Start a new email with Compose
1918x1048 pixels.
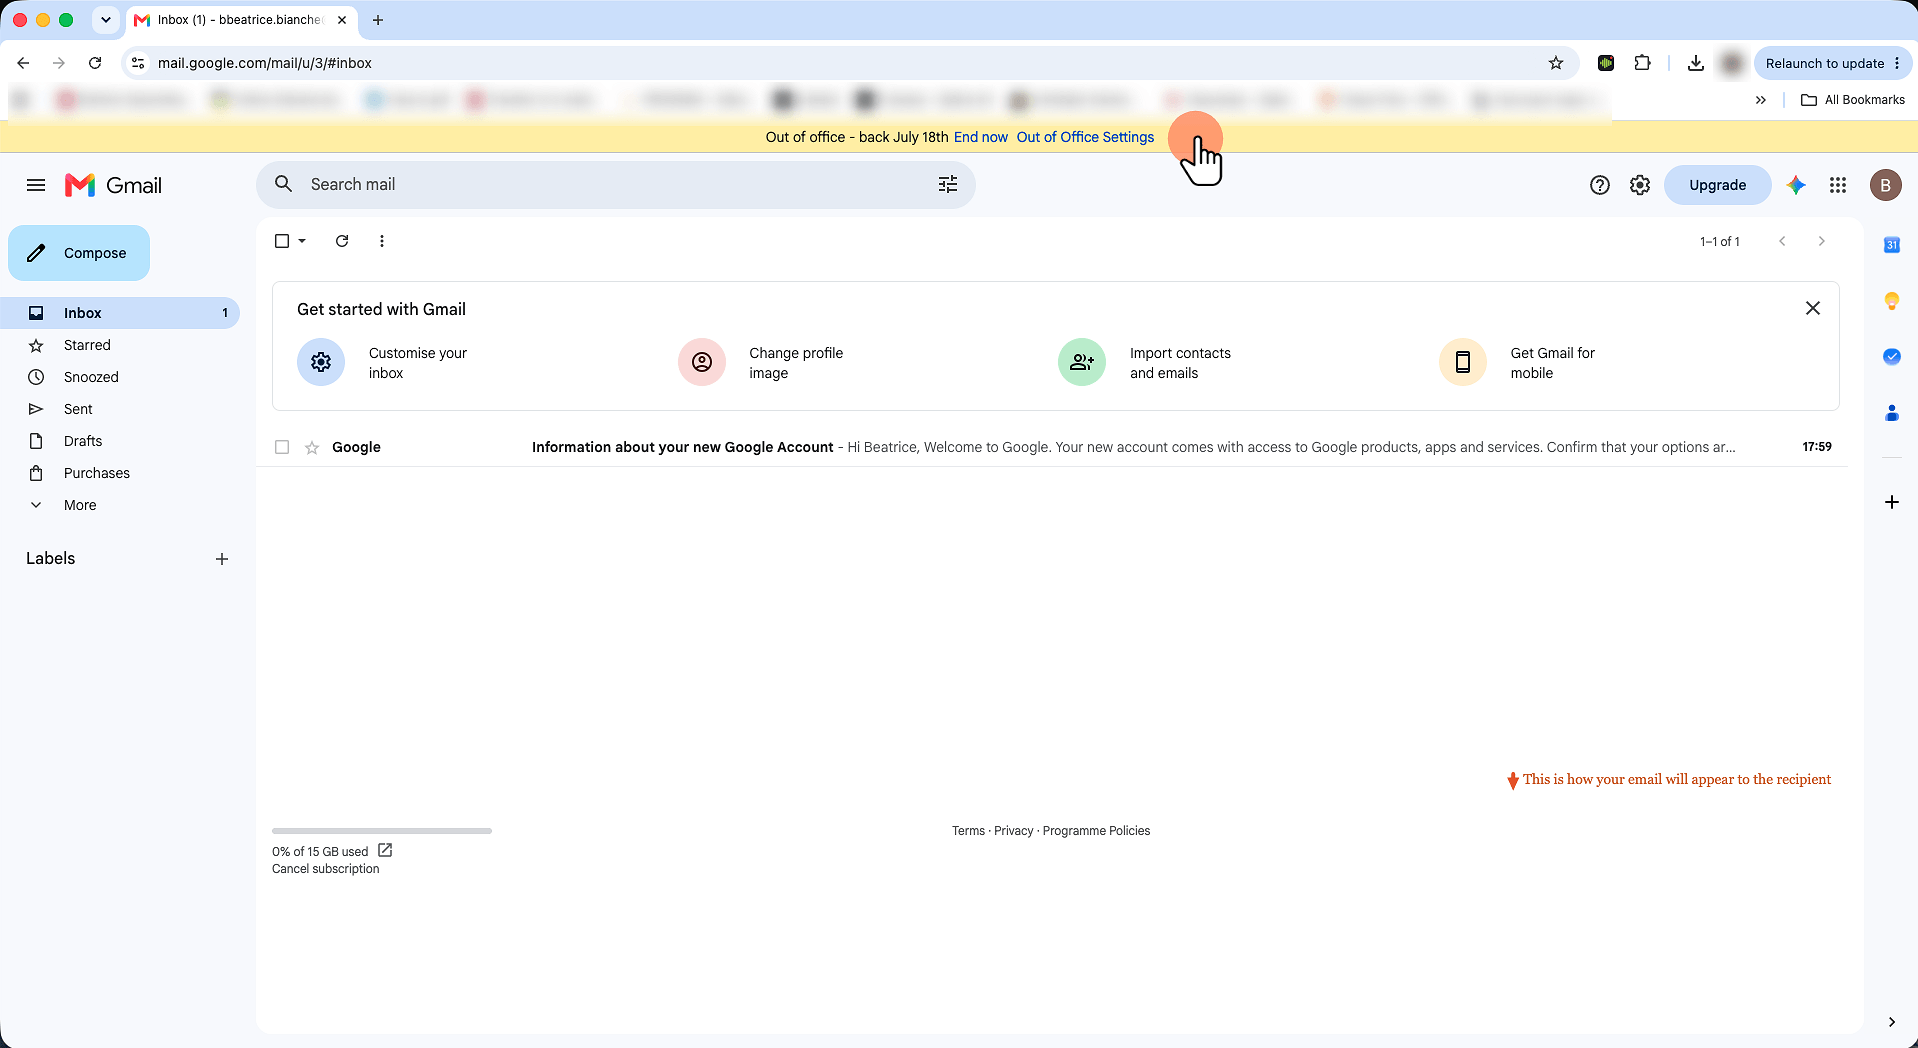(79, 253)
